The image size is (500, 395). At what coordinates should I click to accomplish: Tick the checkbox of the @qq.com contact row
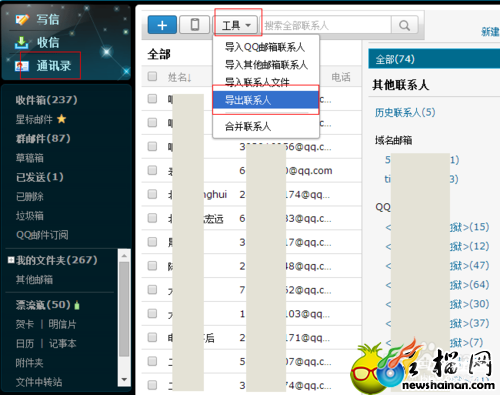pyautogui.click(x=152, y=170)
